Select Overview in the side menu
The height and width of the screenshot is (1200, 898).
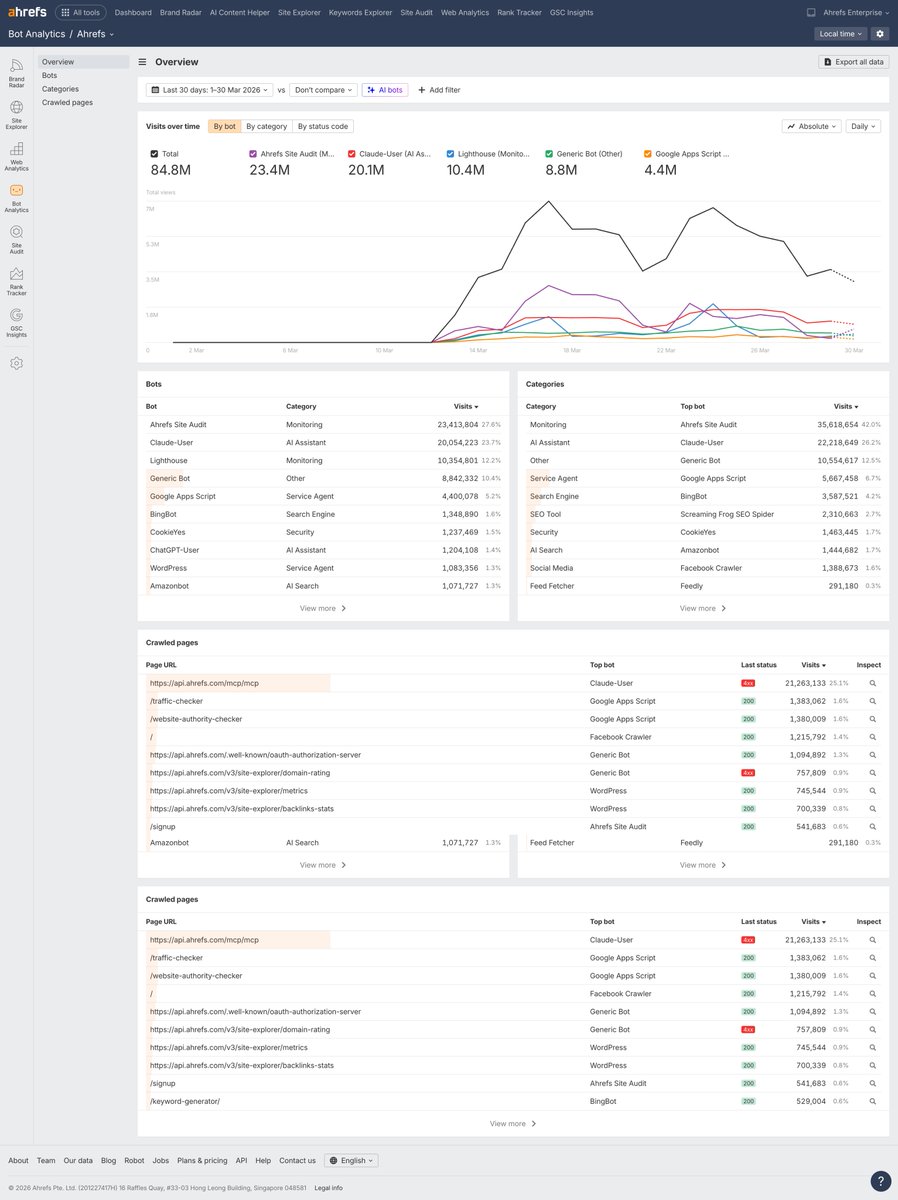pyautogui.click(x=83, y=62)
